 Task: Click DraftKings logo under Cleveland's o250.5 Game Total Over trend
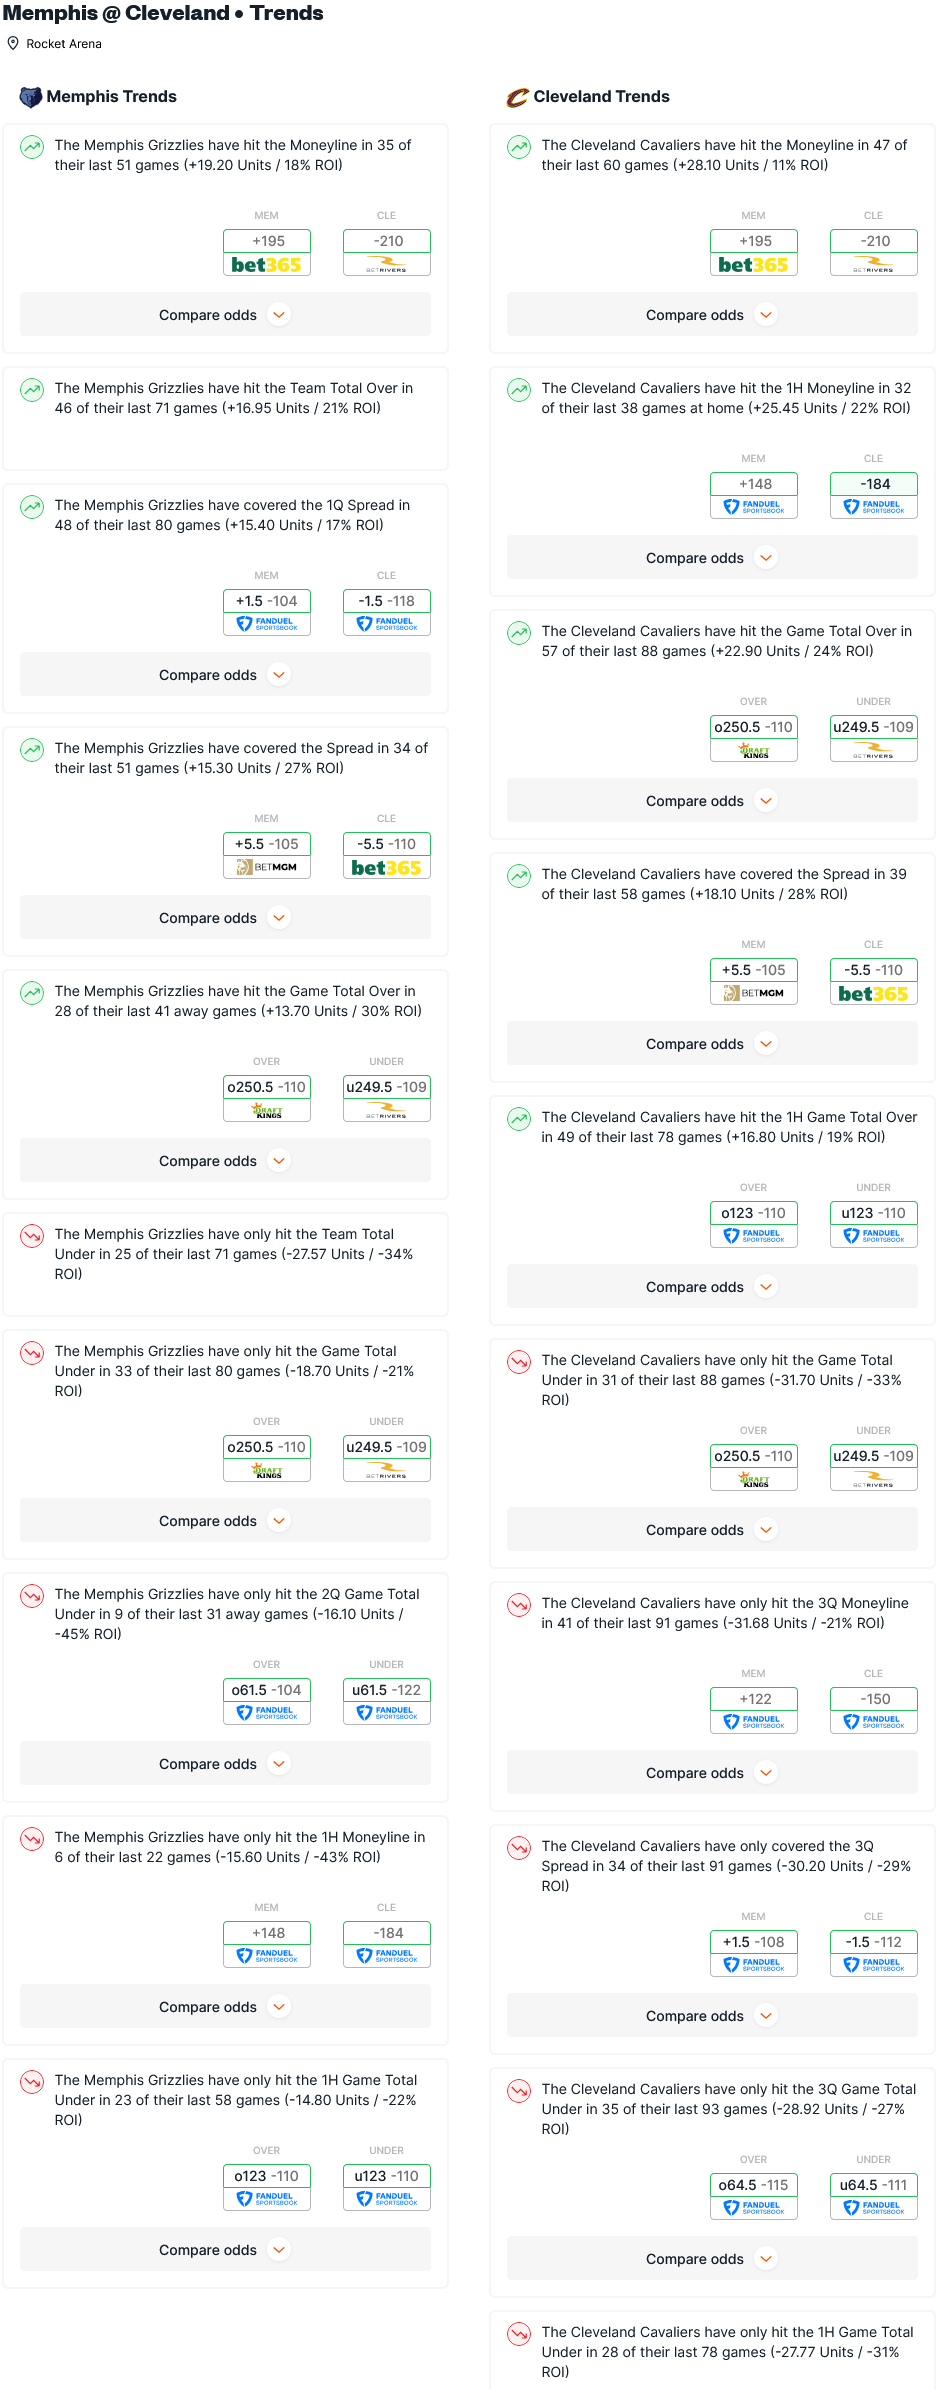pos(753,751)
